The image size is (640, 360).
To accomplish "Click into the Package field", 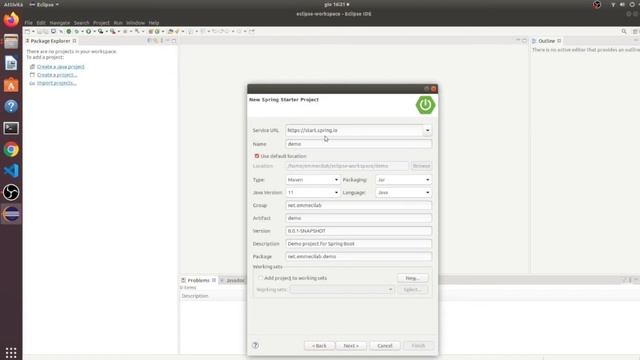I will [x=358, y=256].
